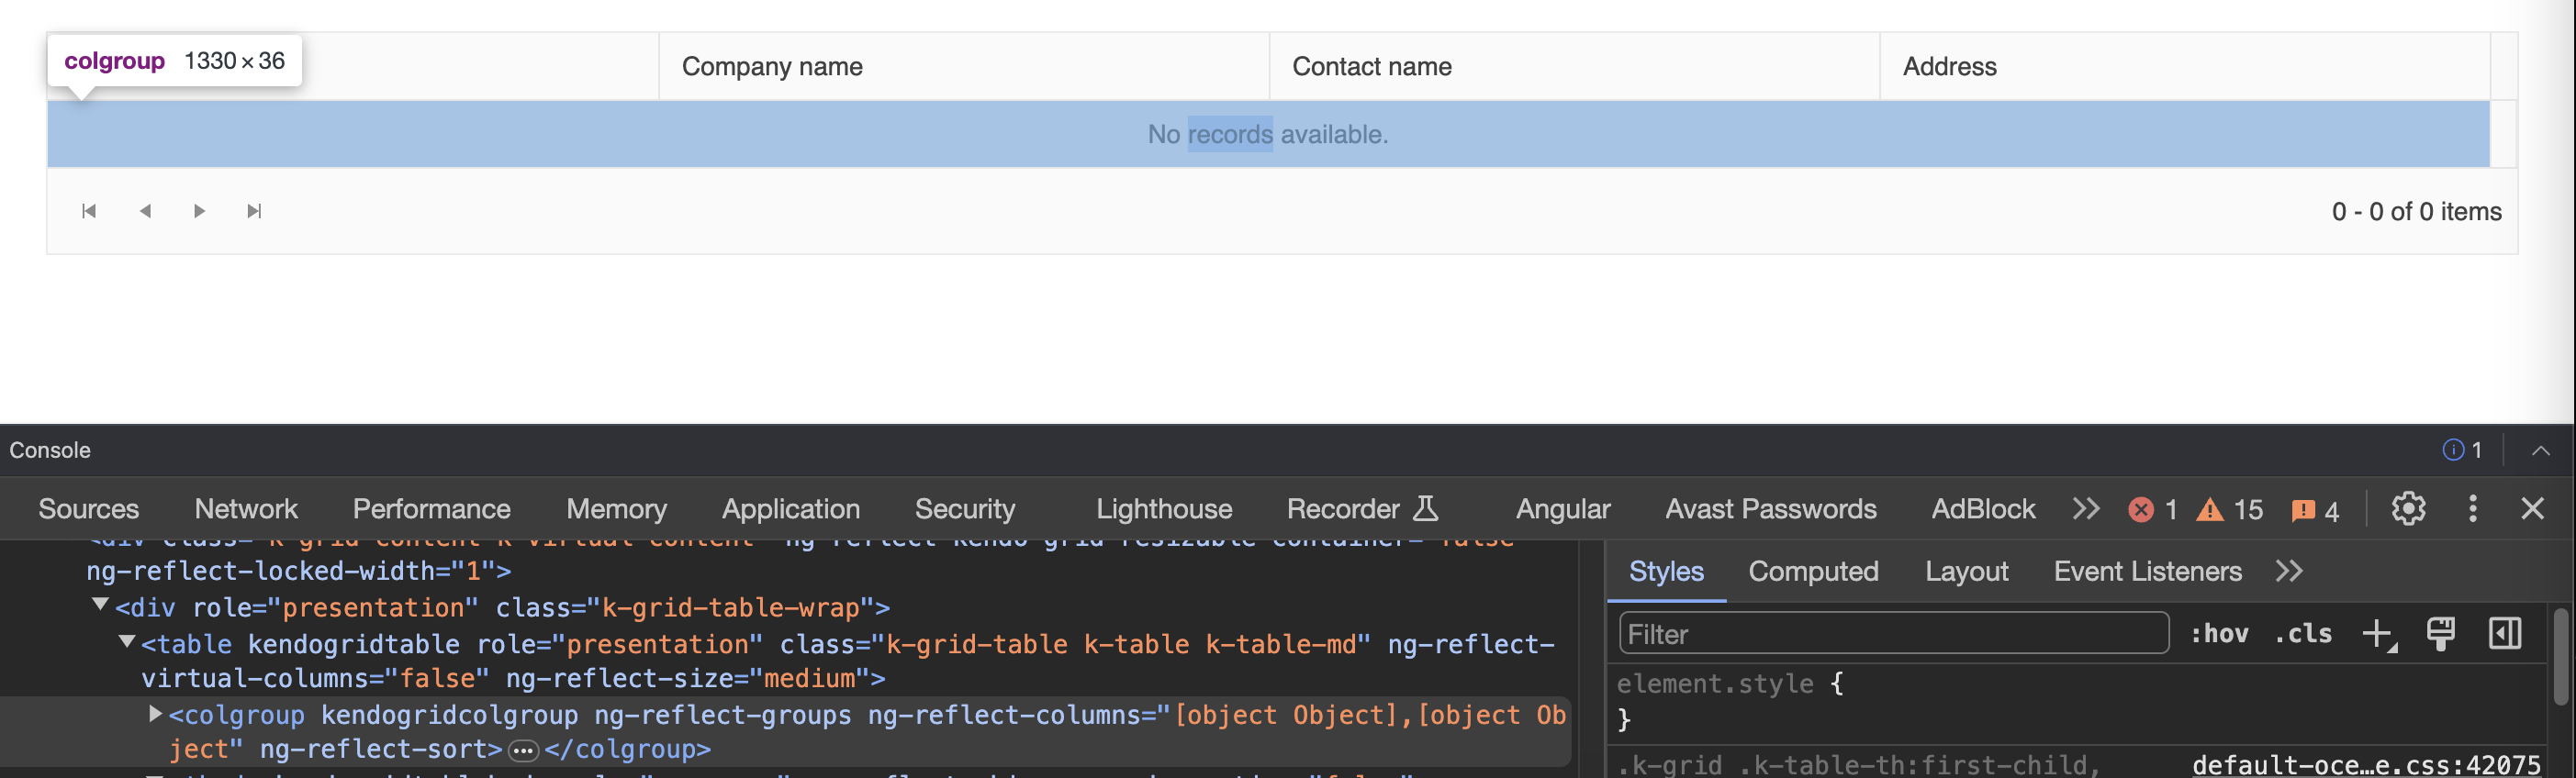Go to the previous grid page

(x=145, y=211)
